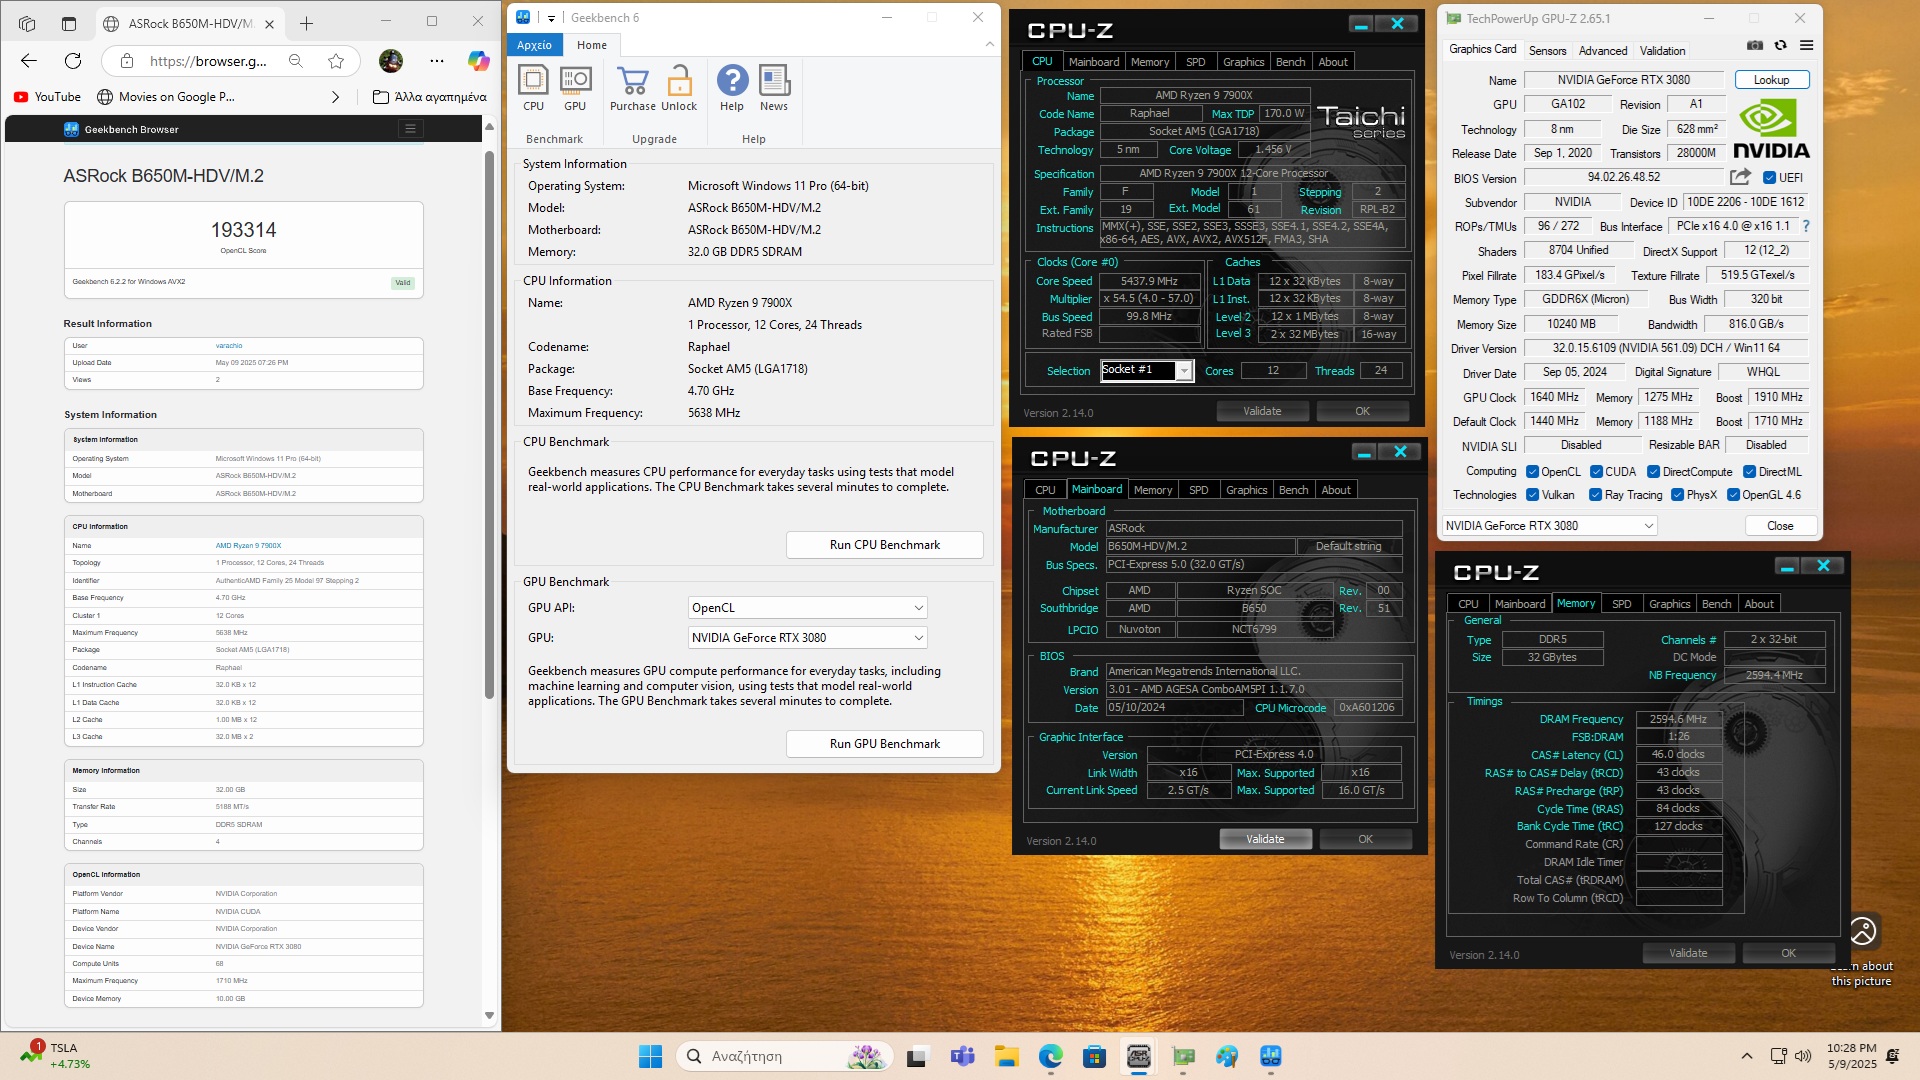Open the varachio user link

pos(229,346)
